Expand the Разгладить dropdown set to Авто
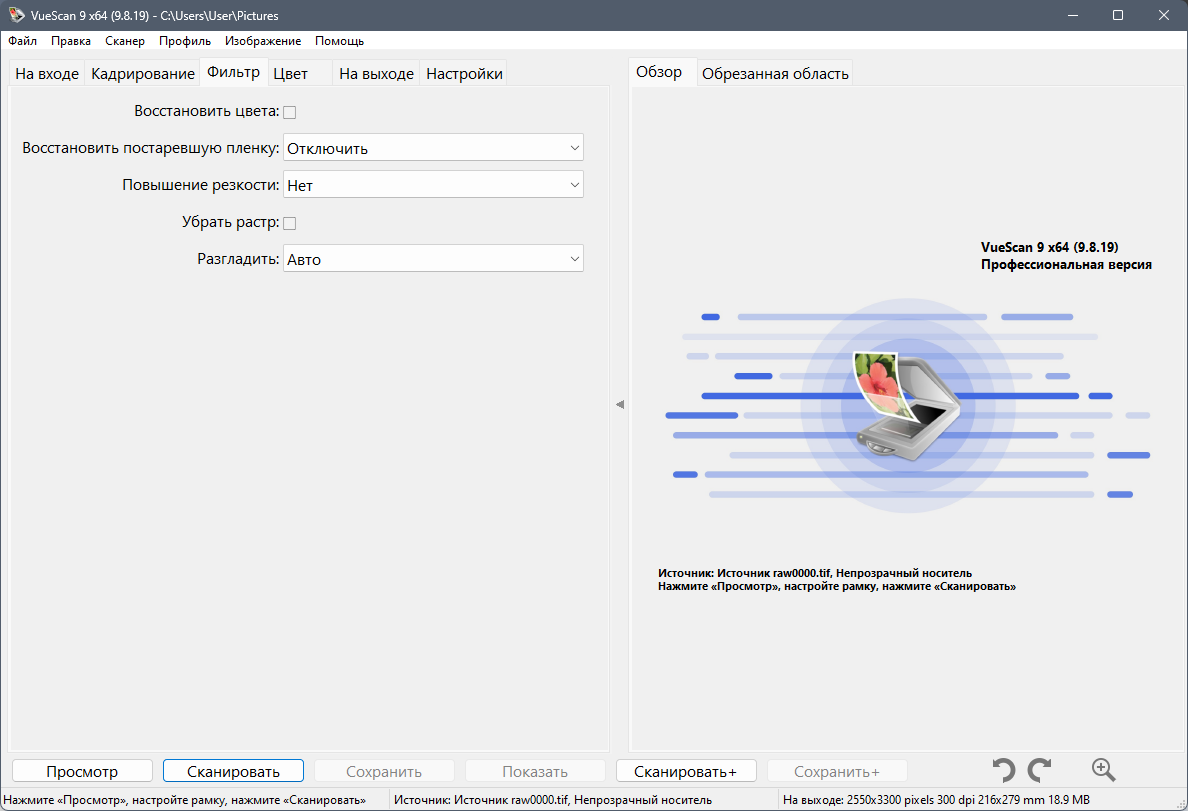 tap(433, 258)
